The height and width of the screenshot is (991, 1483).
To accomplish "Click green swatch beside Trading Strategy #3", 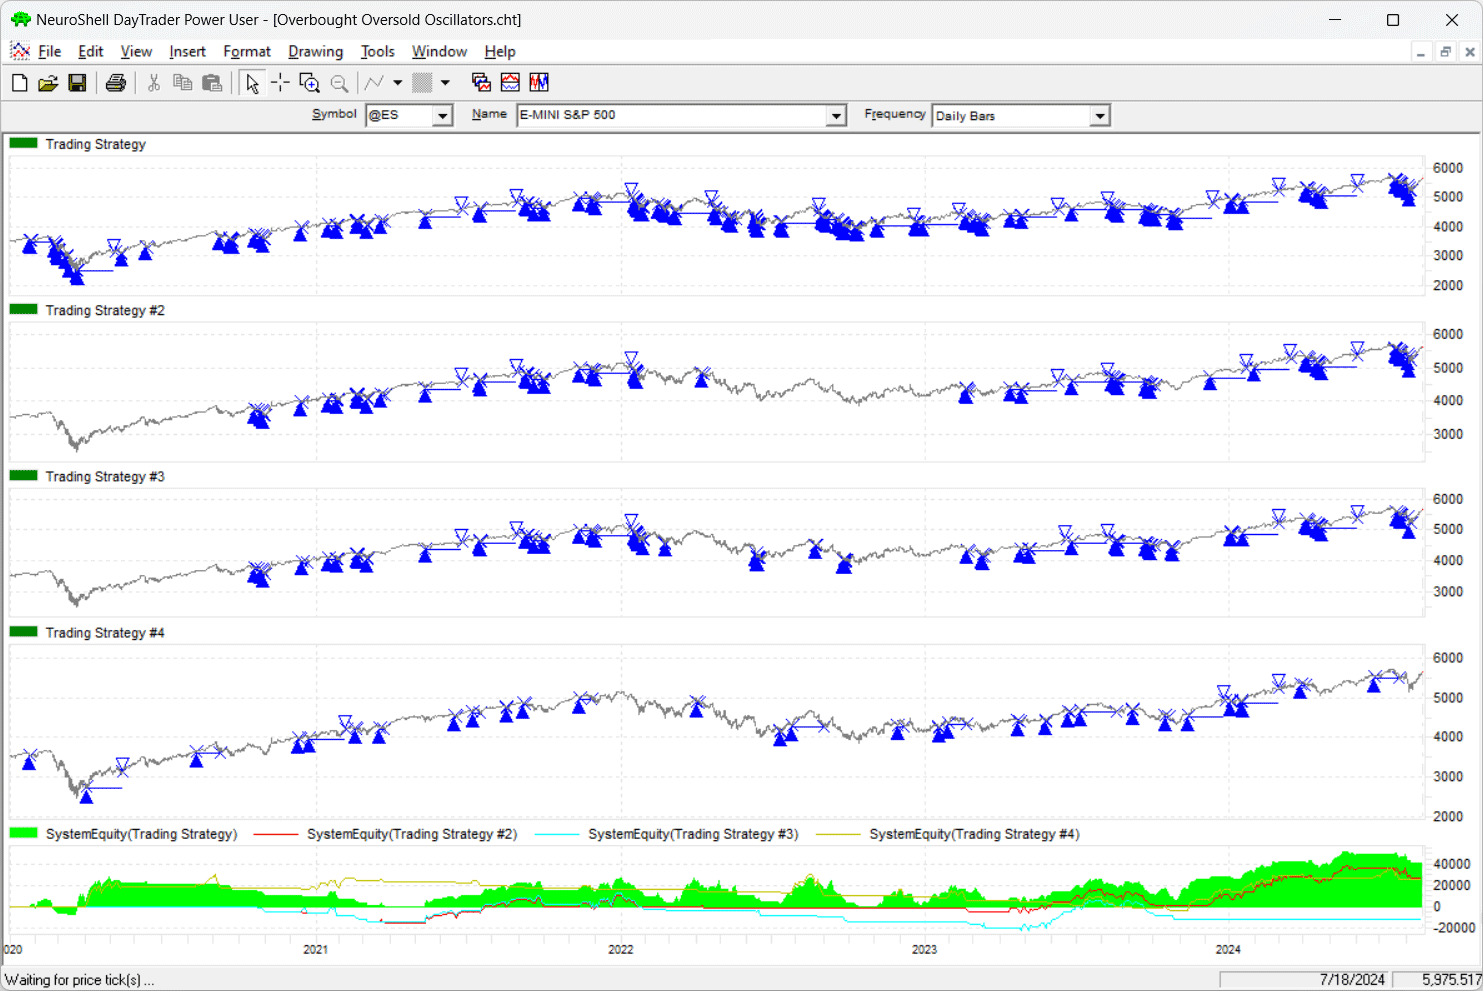I will point(23,475).
